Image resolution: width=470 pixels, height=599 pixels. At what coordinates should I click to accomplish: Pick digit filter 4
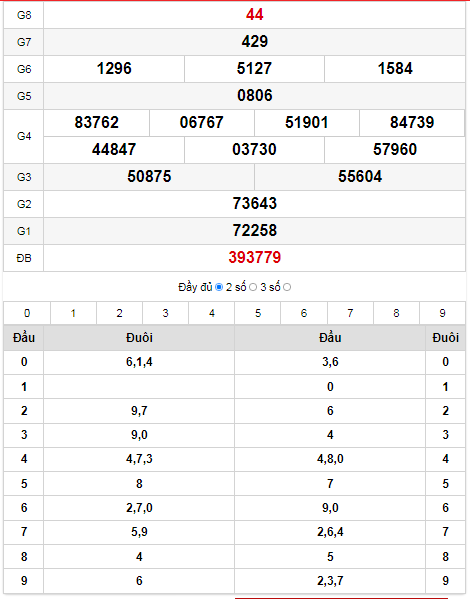click(212, 313)
